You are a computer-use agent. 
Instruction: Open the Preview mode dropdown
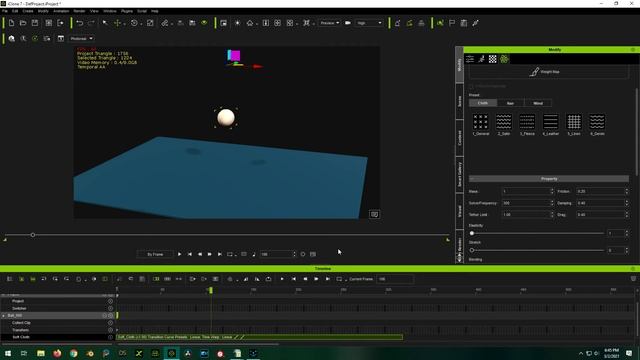click(329, 23)
